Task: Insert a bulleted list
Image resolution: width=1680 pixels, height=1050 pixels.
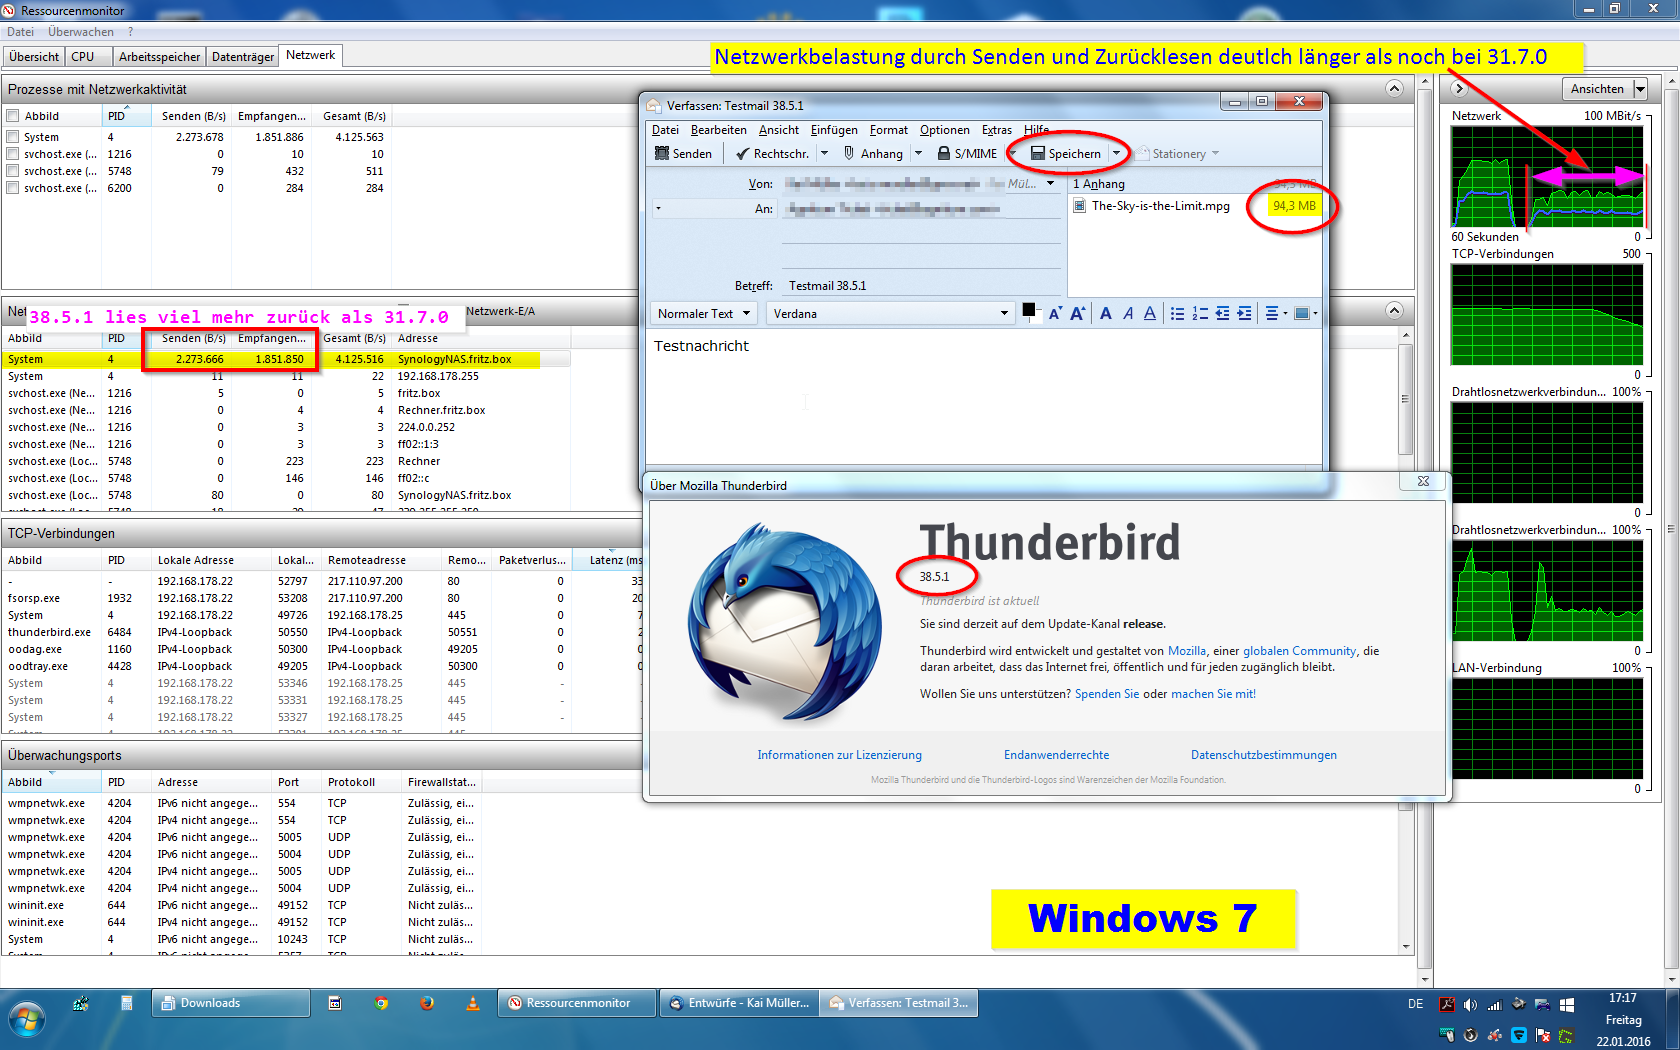Action: point(1178,314)
